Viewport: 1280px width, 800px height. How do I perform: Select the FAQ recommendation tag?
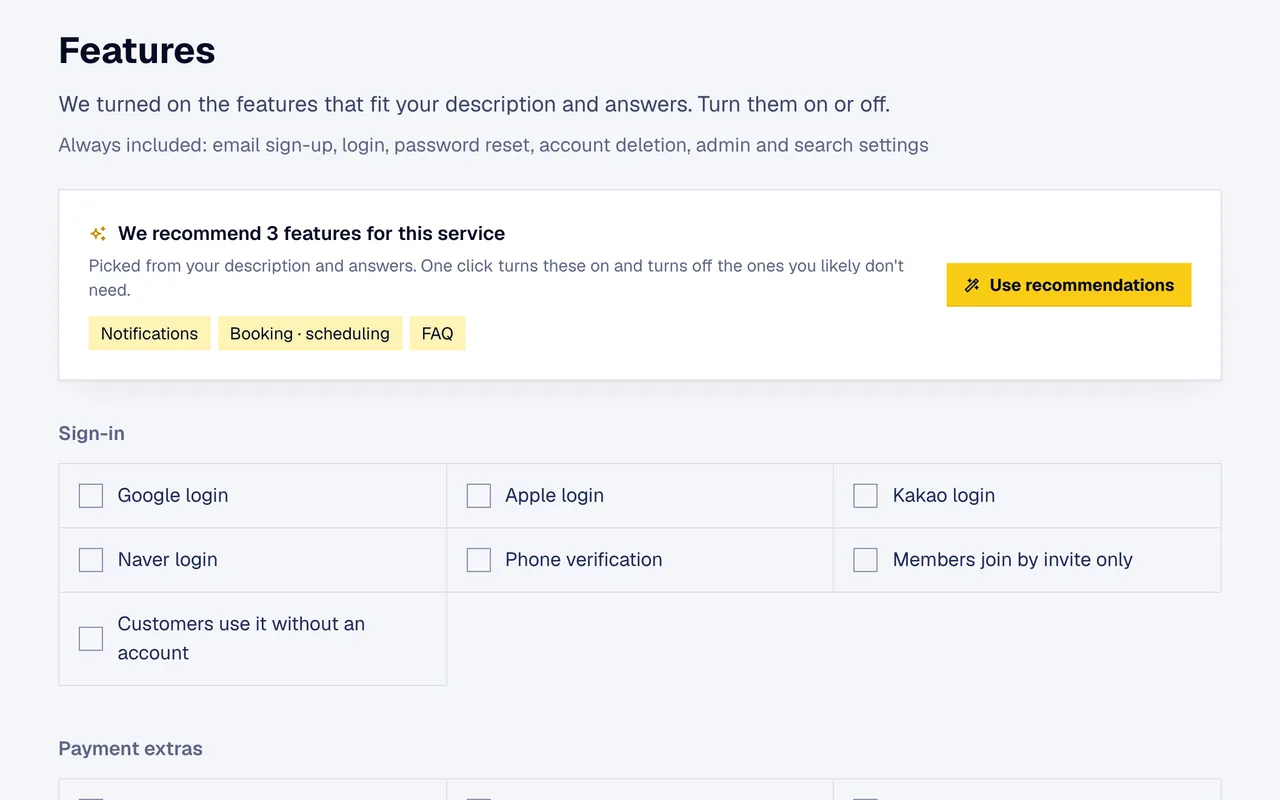click(437, 334)
